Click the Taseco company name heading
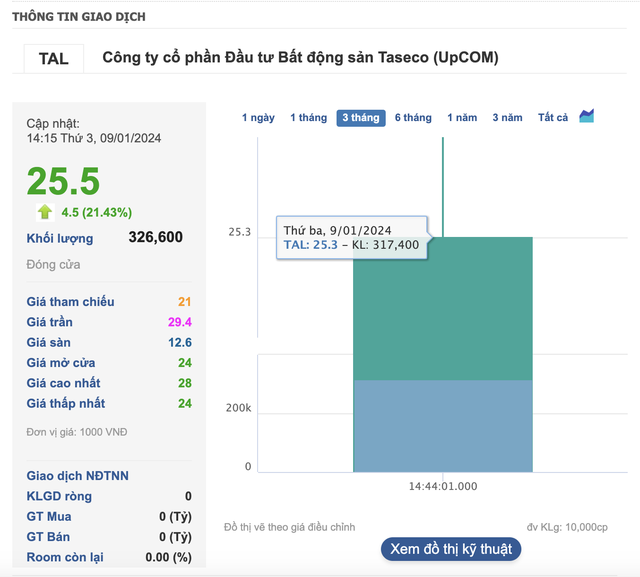The image size is (640, 577). [300, 58]
